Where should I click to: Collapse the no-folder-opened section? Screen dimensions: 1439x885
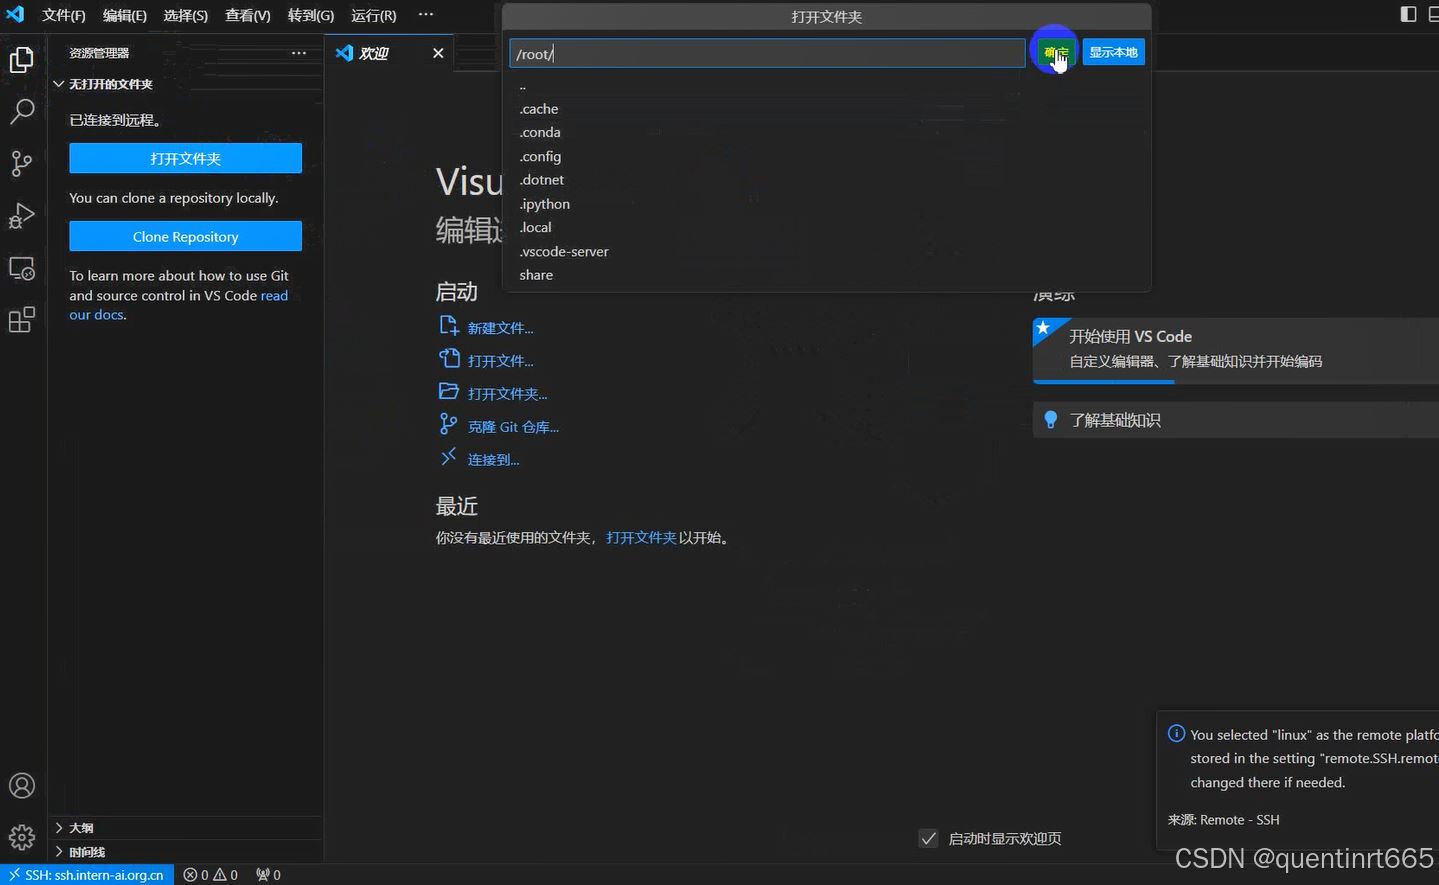185,84
